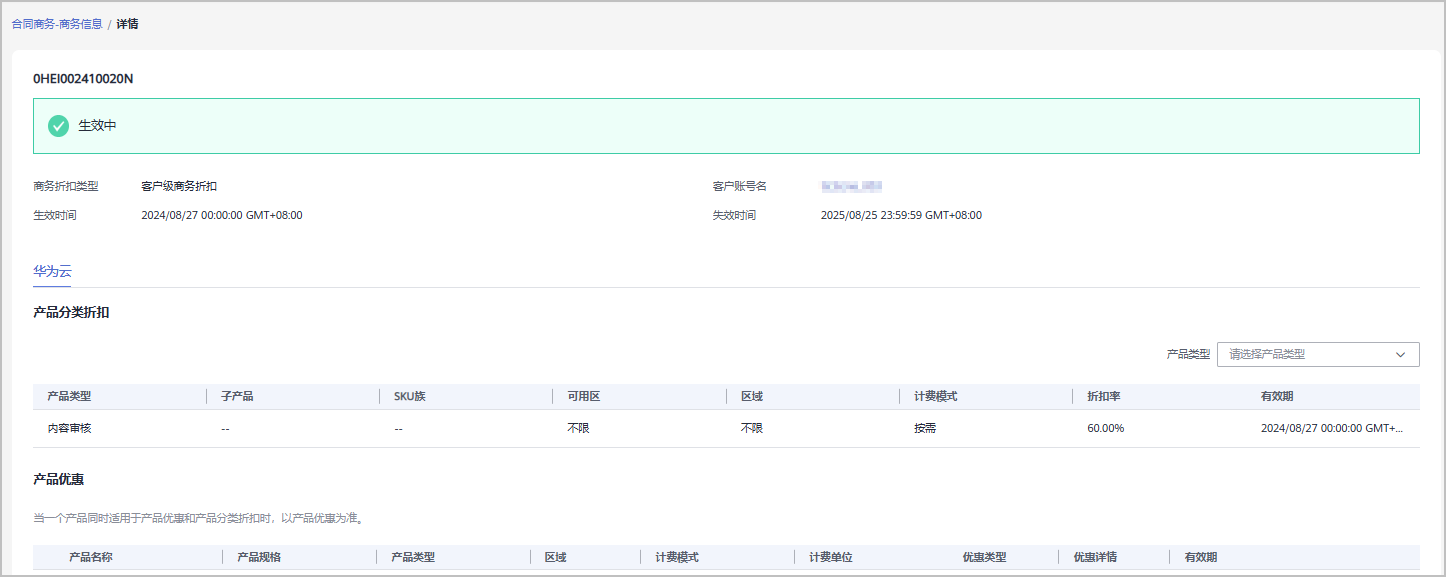
Task: Click the 优惠详情 column header
Action: click(x=1095, y=557)
